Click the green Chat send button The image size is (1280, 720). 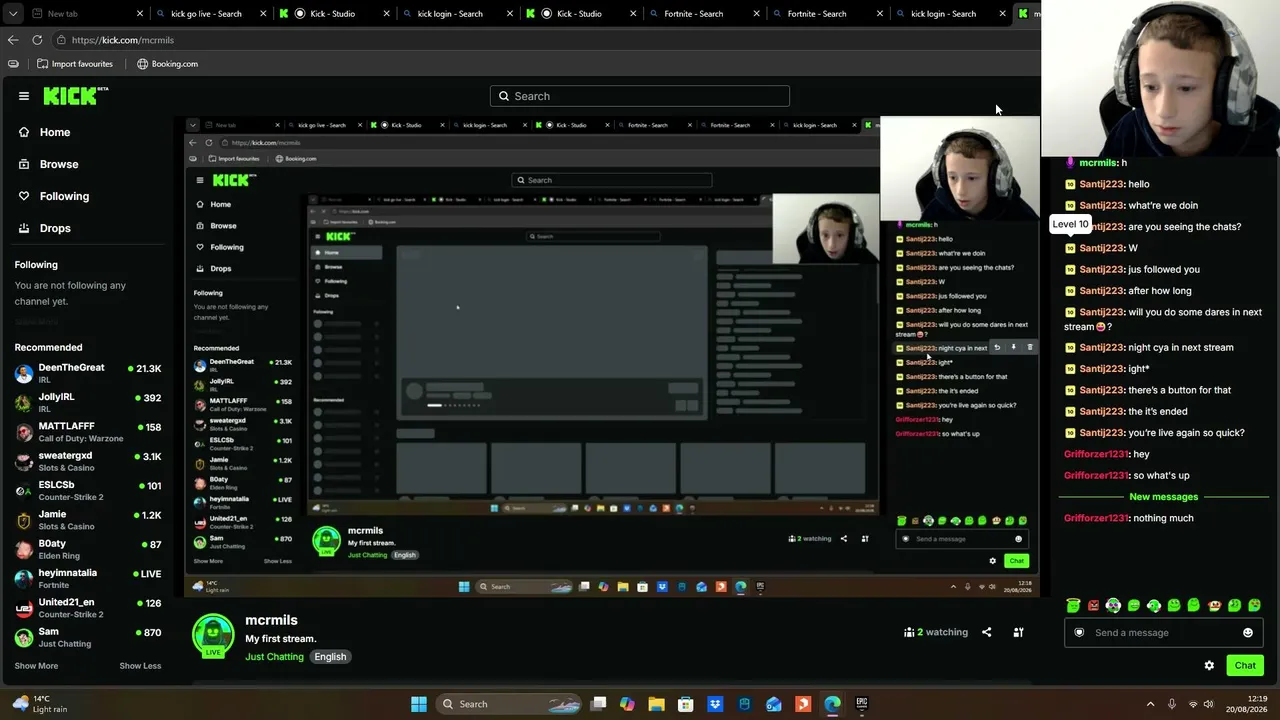point(1245,665)
